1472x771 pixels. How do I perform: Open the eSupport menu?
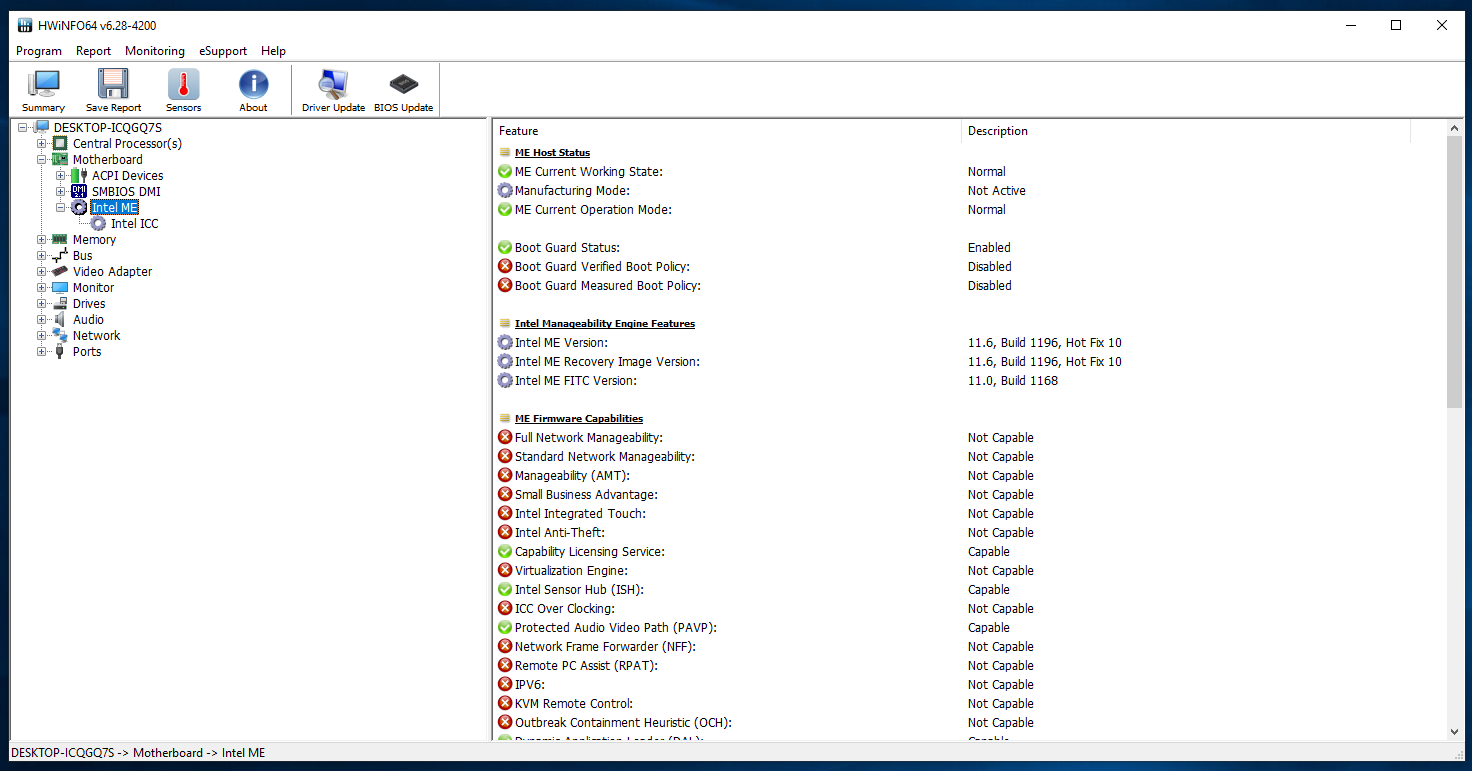pyautogui.click(x=223, y=51)
